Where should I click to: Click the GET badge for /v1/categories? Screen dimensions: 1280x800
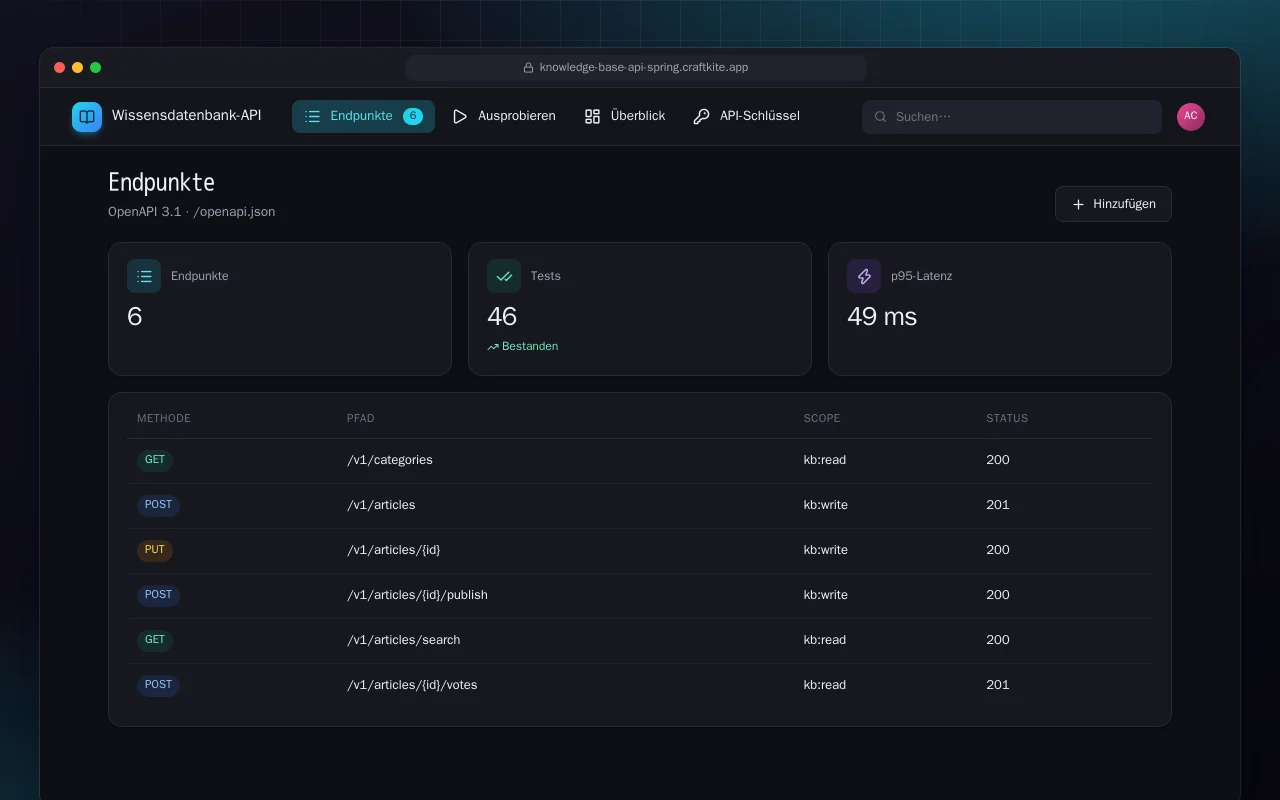[155, 460]
